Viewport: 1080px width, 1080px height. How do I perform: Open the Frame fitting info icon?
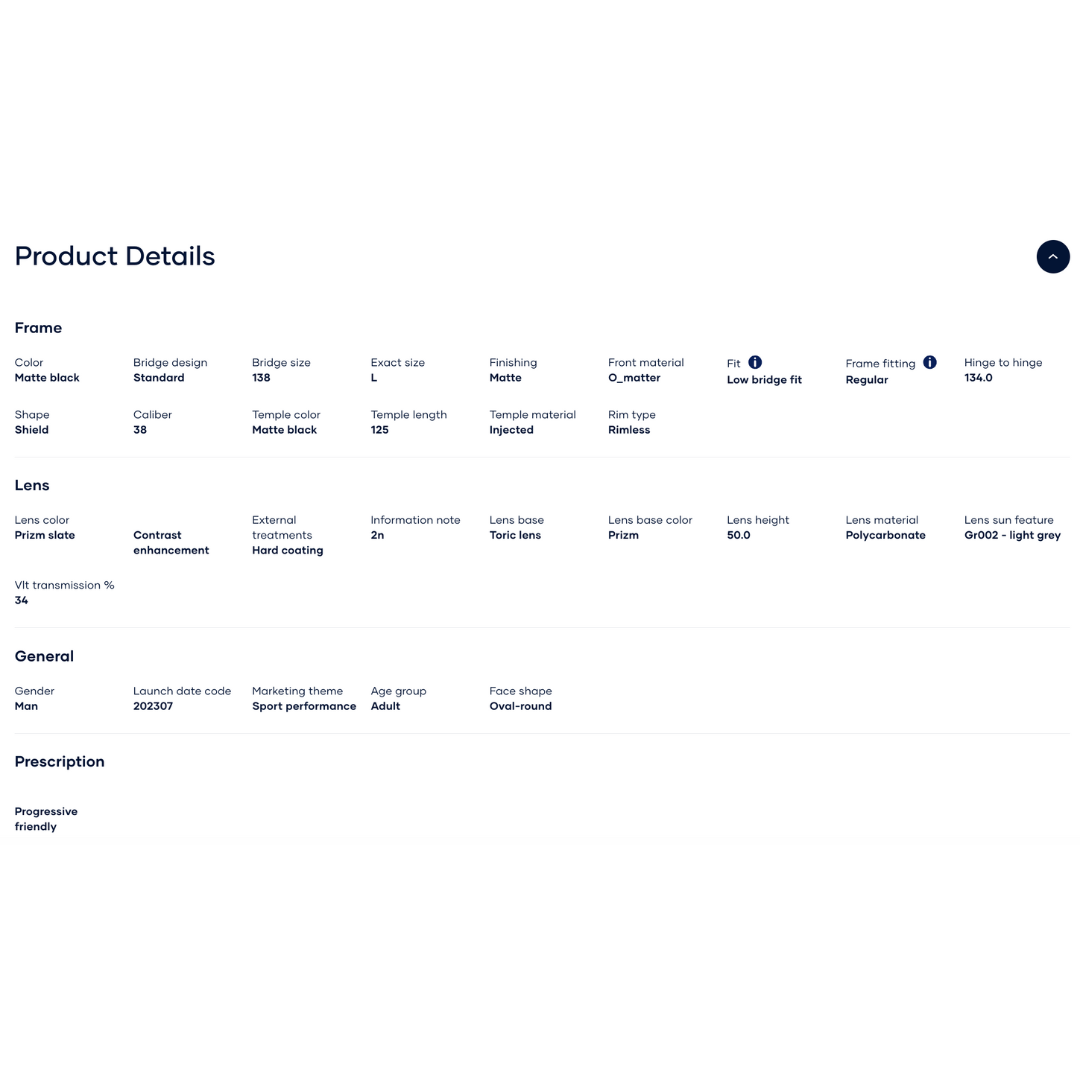click(x=929, y=362)
